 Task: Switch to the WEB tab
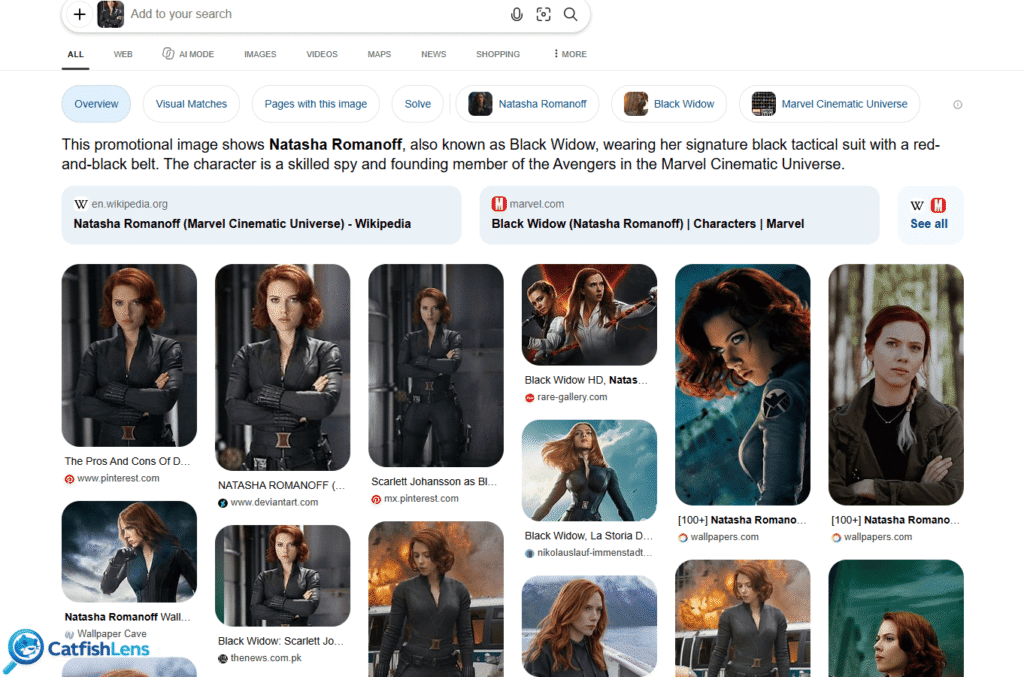pyautogui.click(x=123, y=54)
